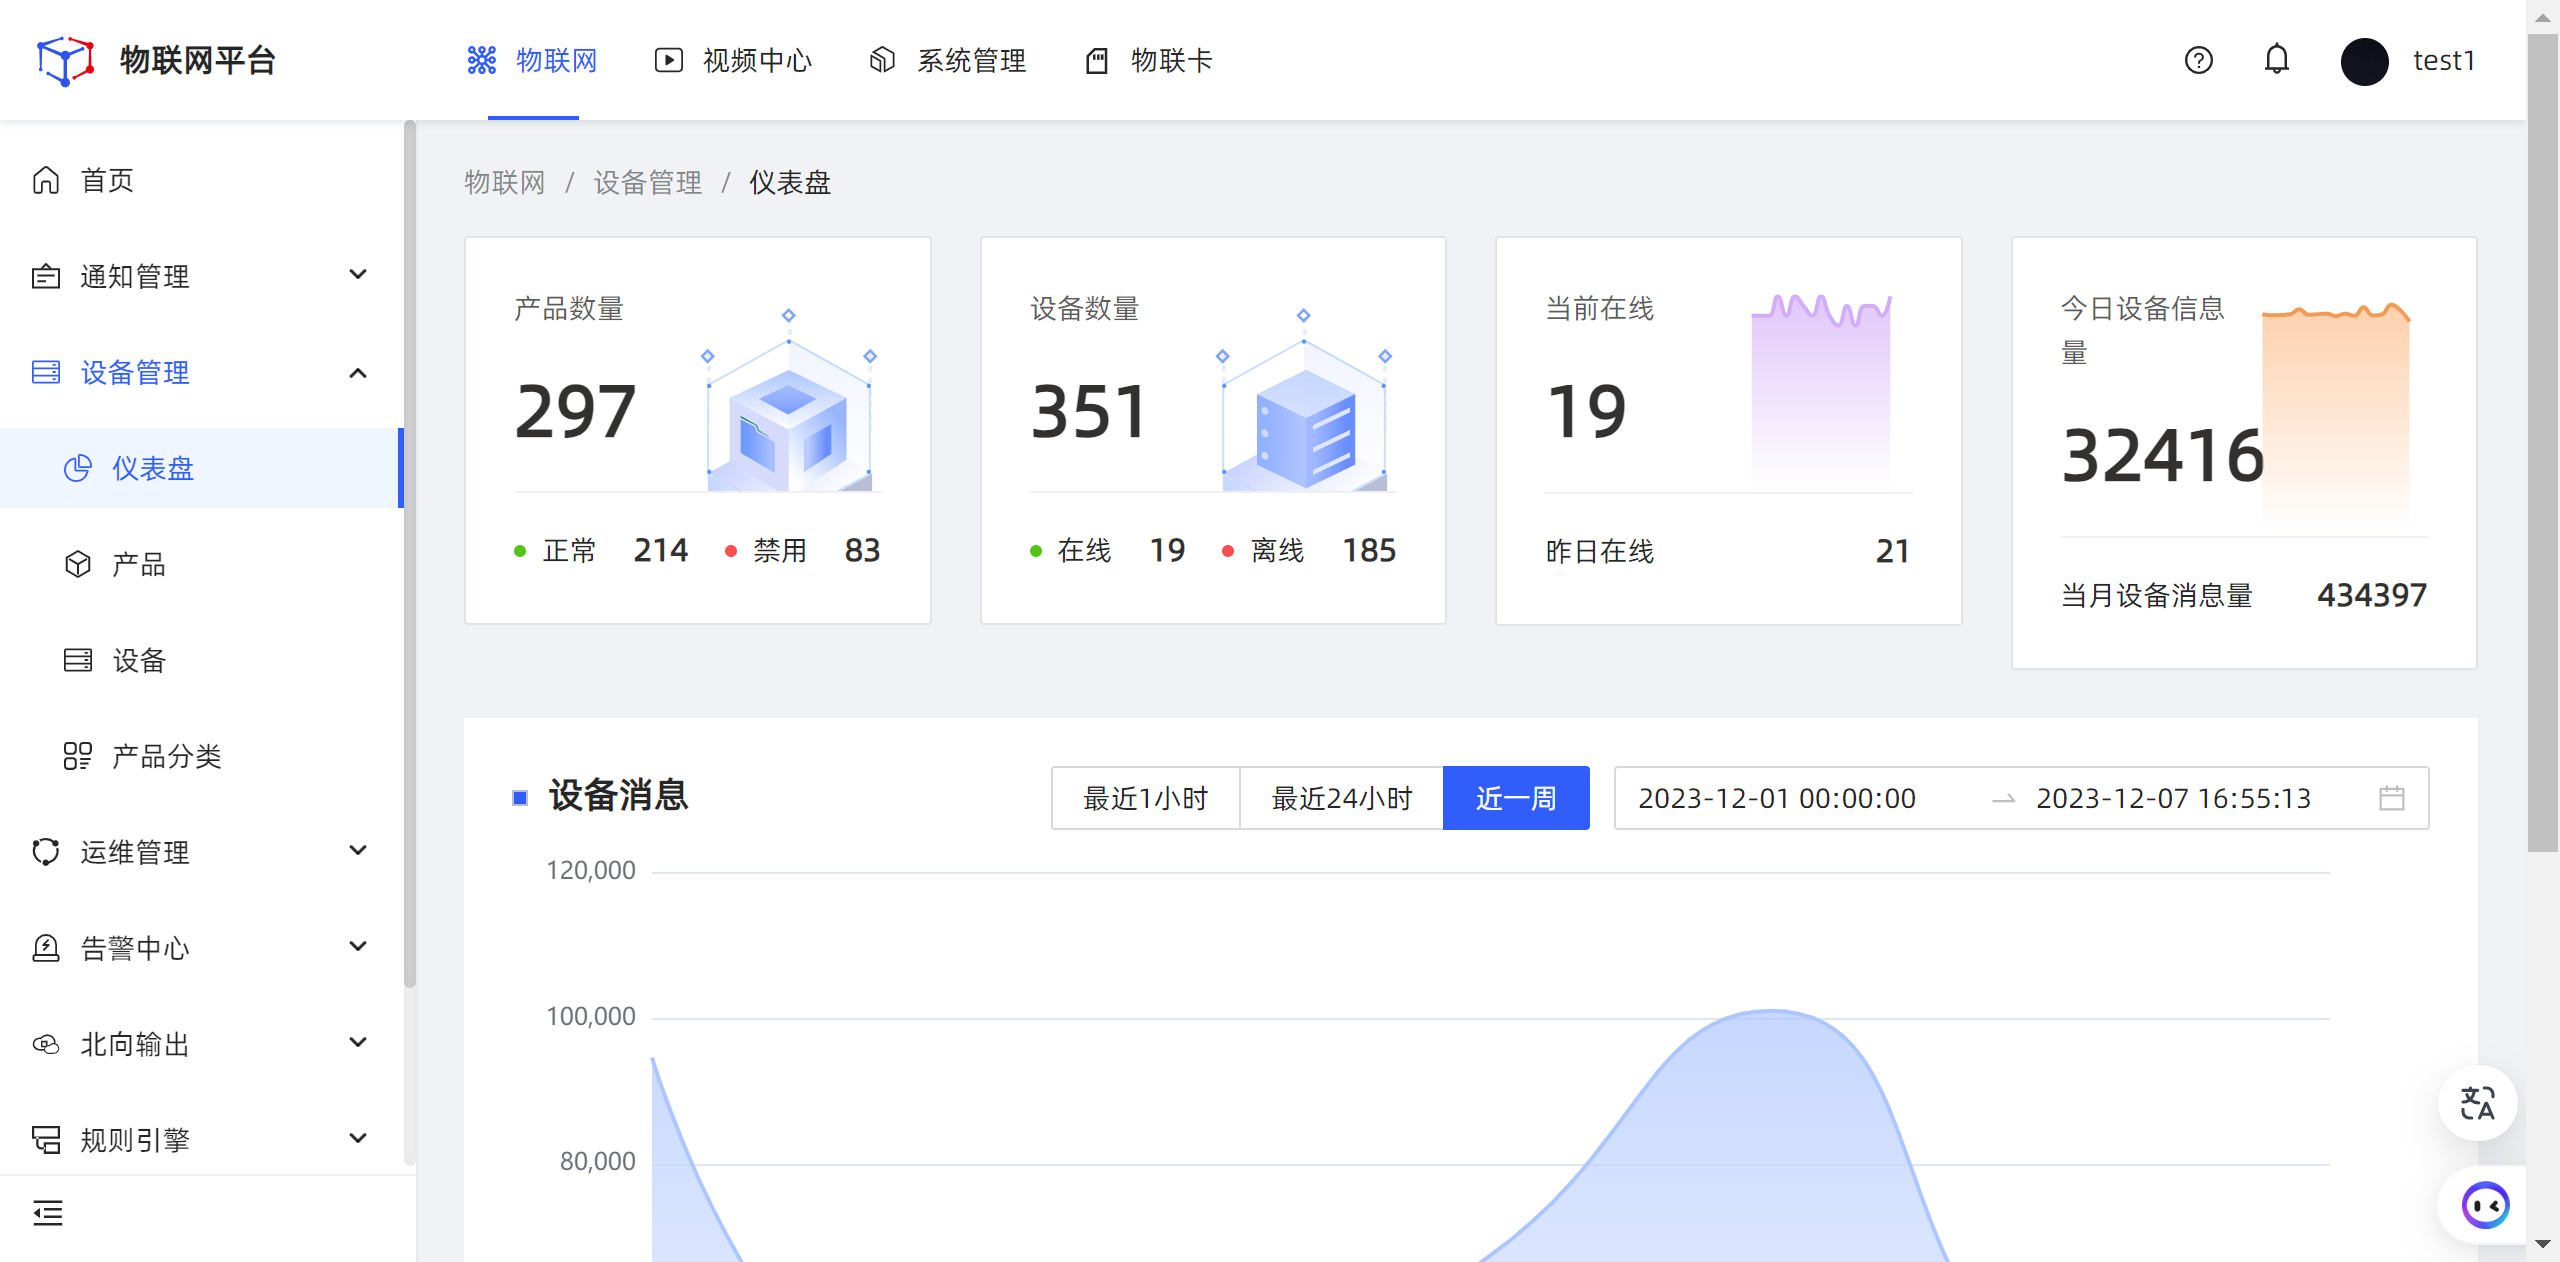Image resolution: width=2560 pixels, height=1262 pixels.
Task: Expand the 通知管理 chevron
Action: tap(358, 274)
